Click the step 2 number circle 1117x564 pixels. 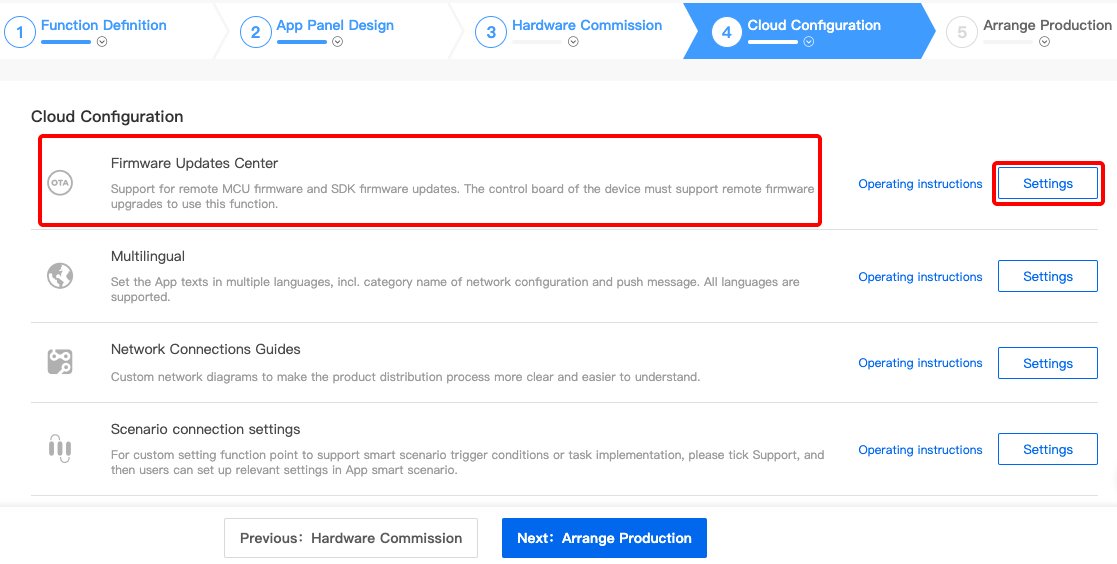[255, 32]
